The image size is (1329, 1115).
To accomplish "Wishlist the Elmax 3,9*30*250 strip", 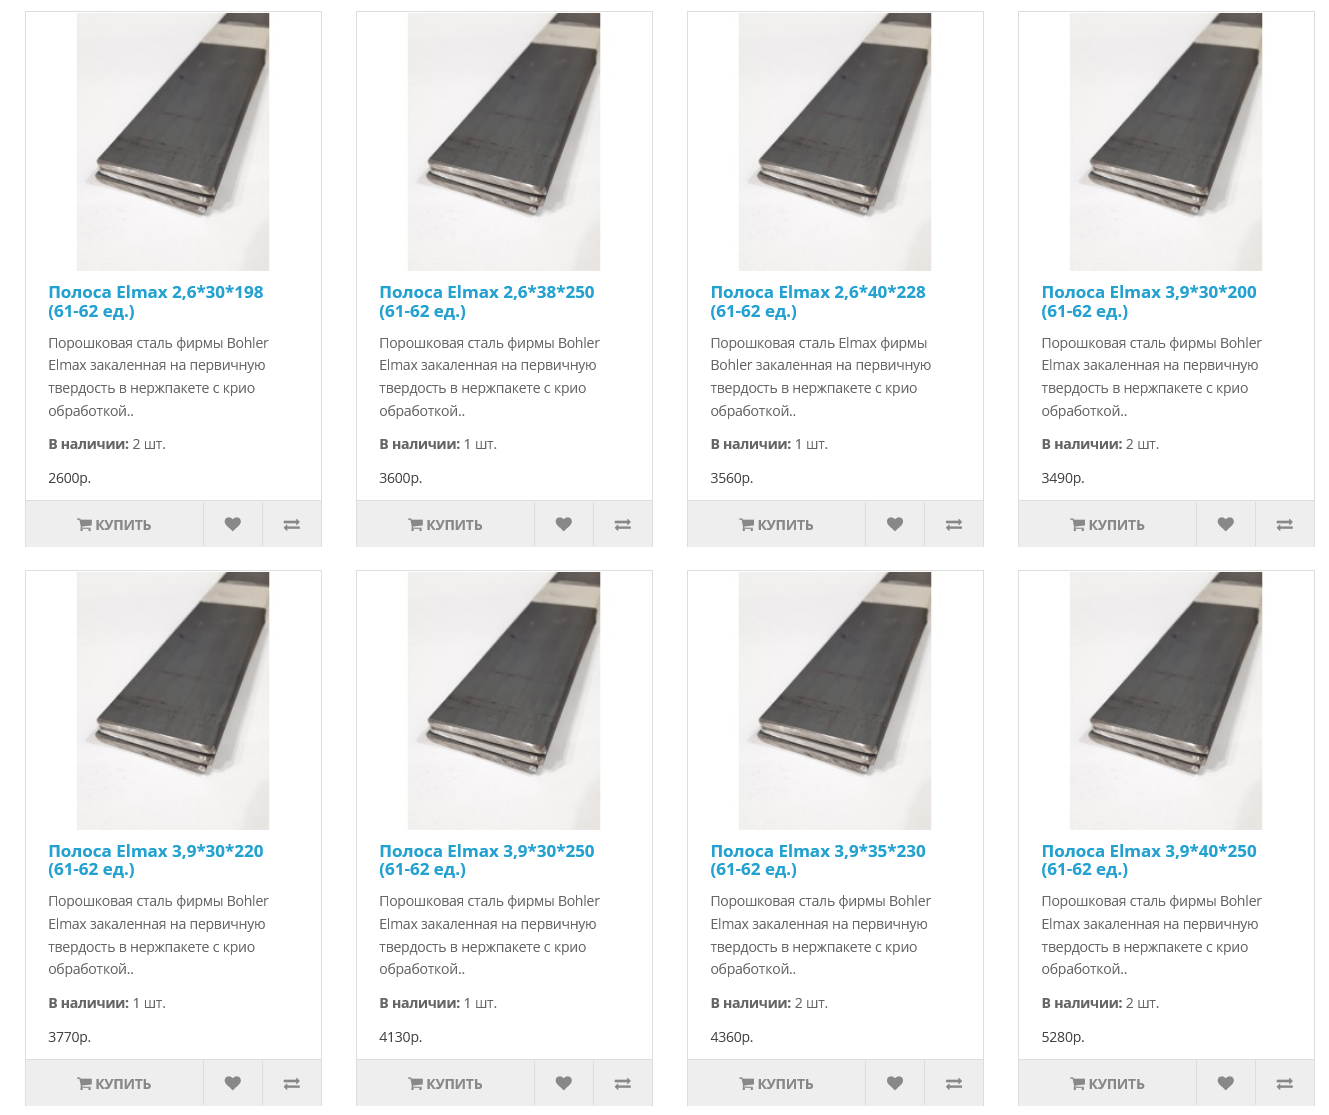I will pos(564,1083).
